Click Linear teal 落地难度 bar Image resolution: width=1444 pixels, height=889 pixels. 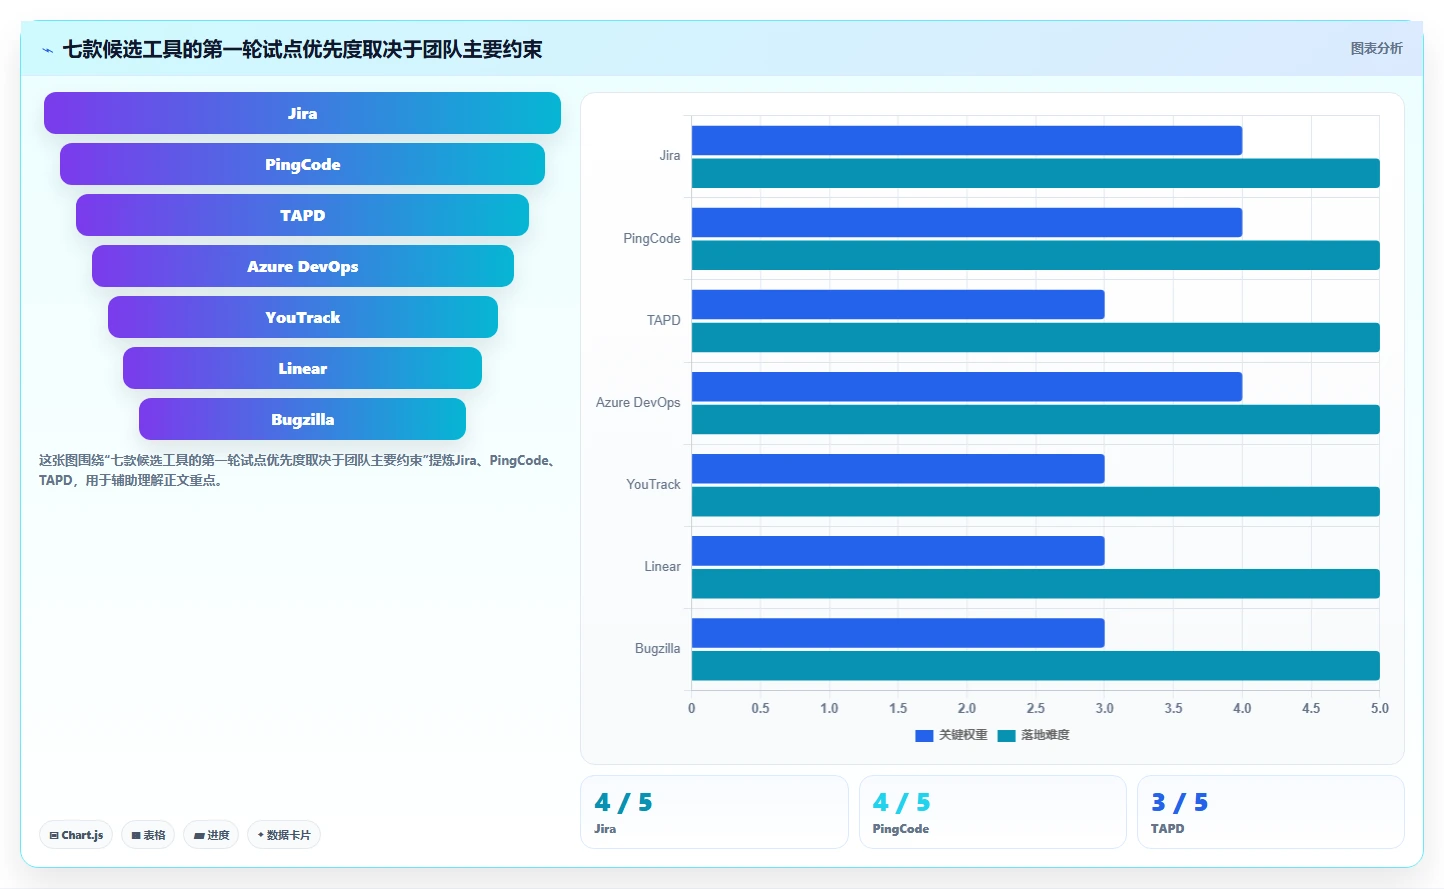pyautogui.click(x=1036, y=583)
